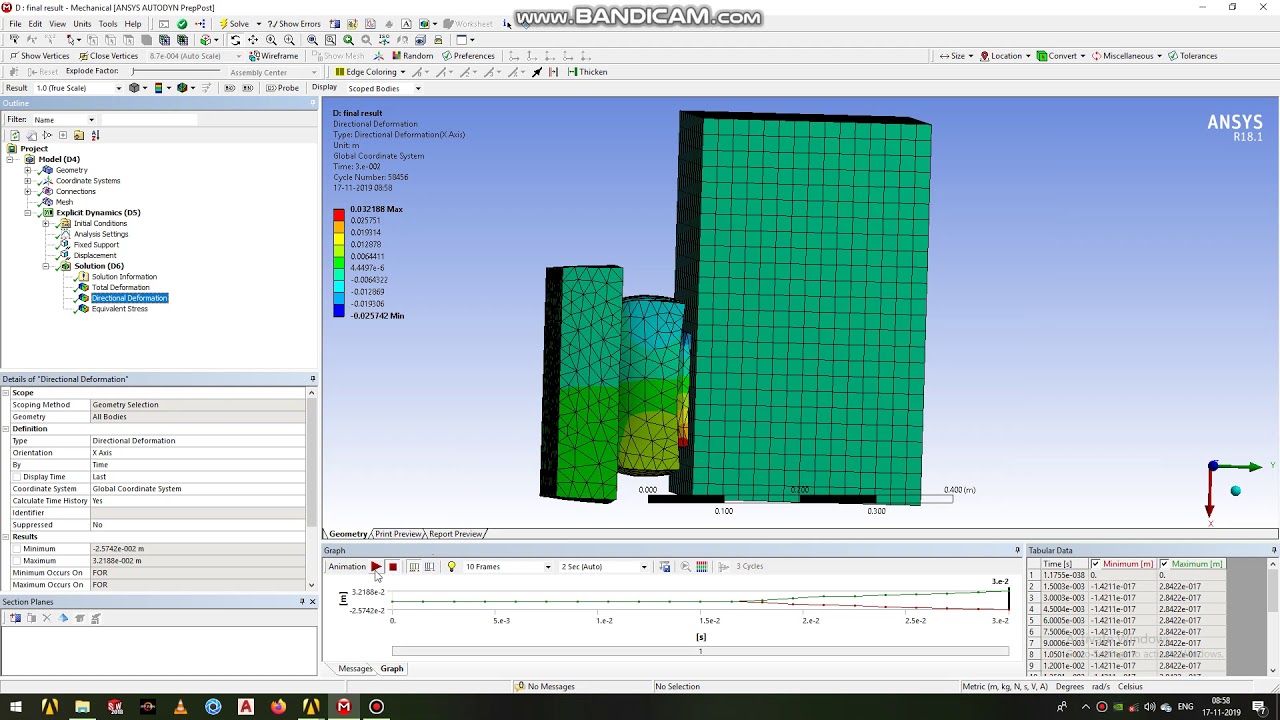Click the lightbulb update animation icon
Screen dimensions: 1280x720
(x=451, y=567)
